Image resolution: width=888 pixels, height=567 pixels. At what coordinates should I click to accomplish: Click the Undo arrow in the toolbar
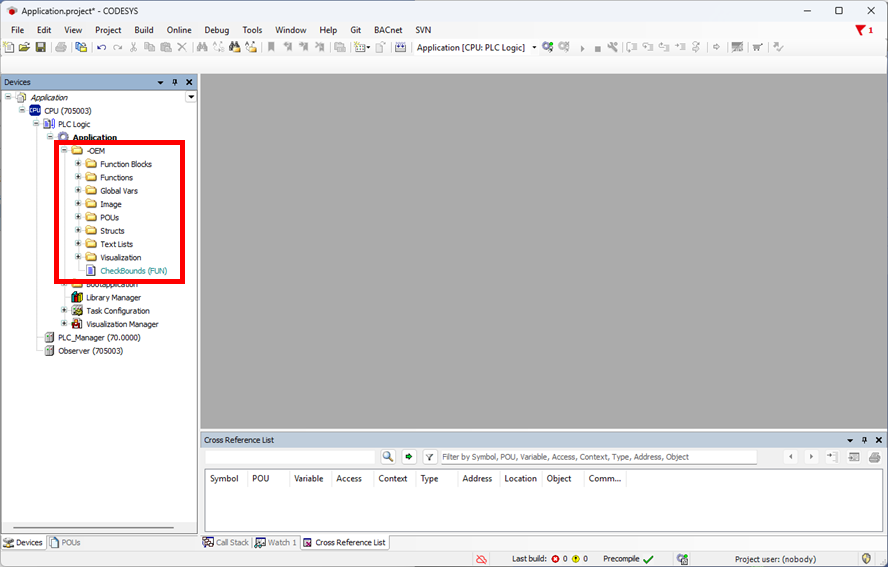pyautogui.click(x=101, y=47)
